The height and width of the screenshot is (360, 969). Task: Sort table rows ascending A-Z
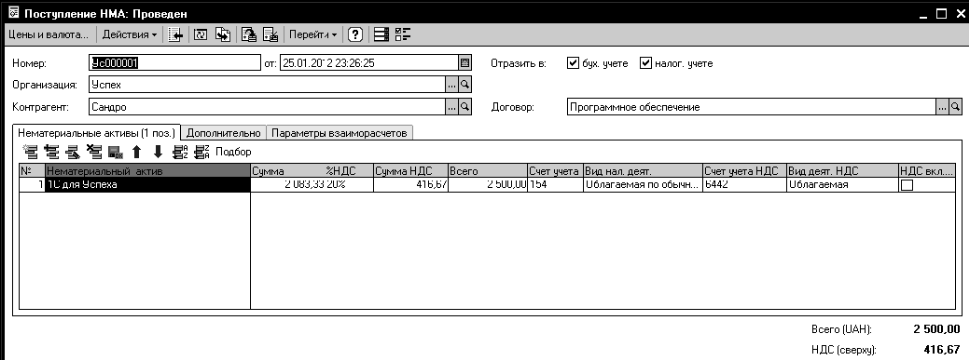[180, 151]
